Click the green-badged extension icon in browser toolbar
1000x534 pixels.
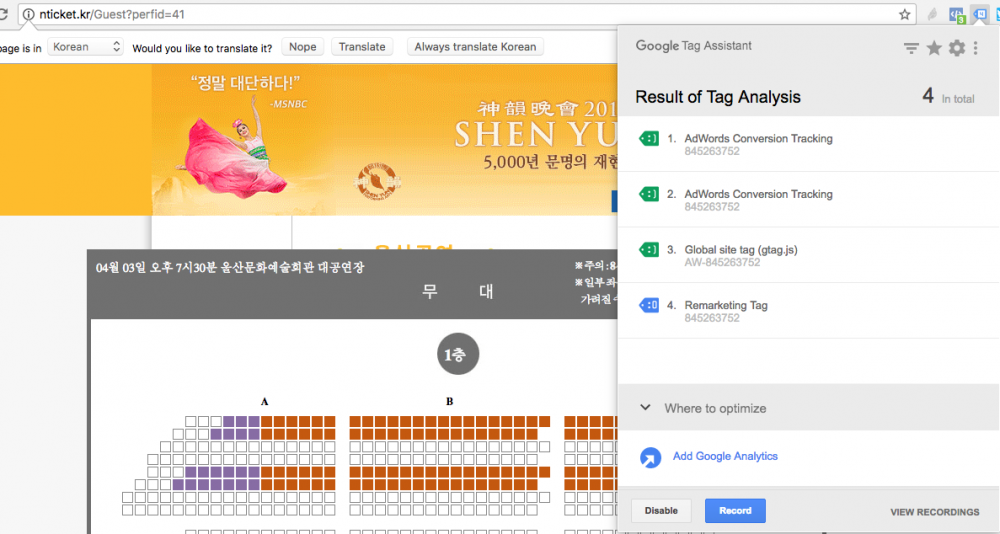(957, 14)
